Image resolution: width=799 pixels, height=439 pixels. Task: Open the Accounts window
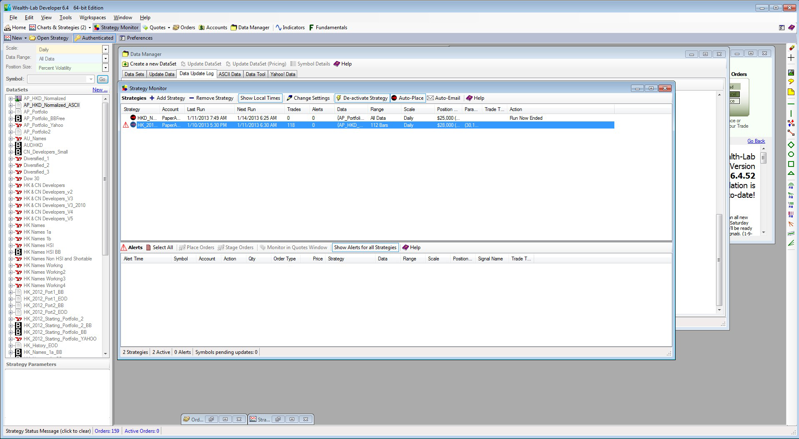[x=213, y=28]
